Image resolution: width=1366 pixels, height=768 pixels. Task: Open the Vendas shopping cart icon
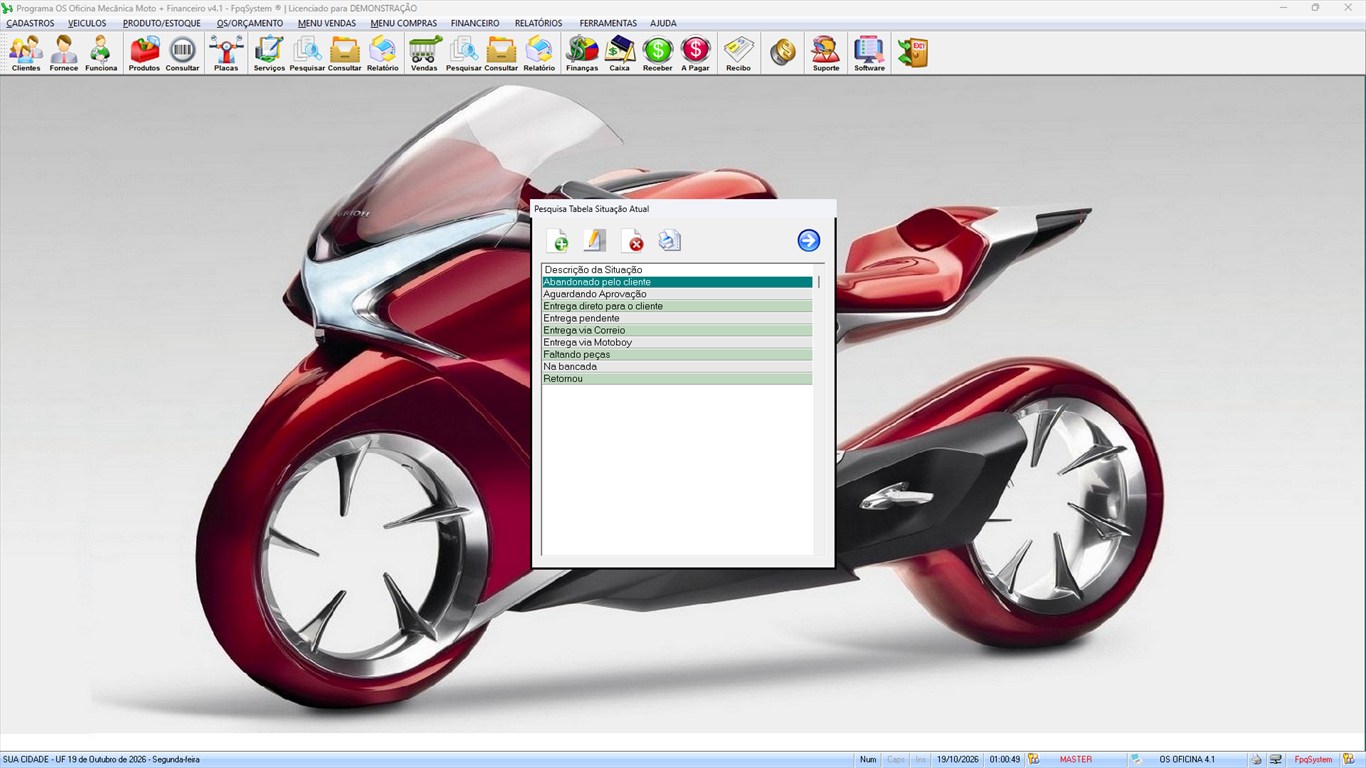click(x=424, y=53)
